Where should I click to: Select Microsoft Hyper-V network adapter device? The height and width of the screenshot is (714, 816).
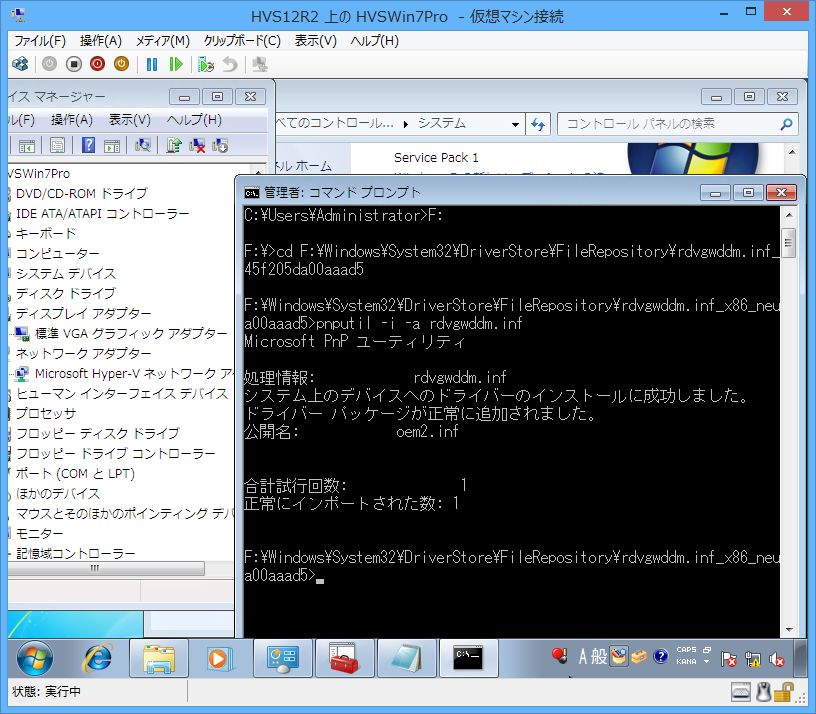[134, 373]
